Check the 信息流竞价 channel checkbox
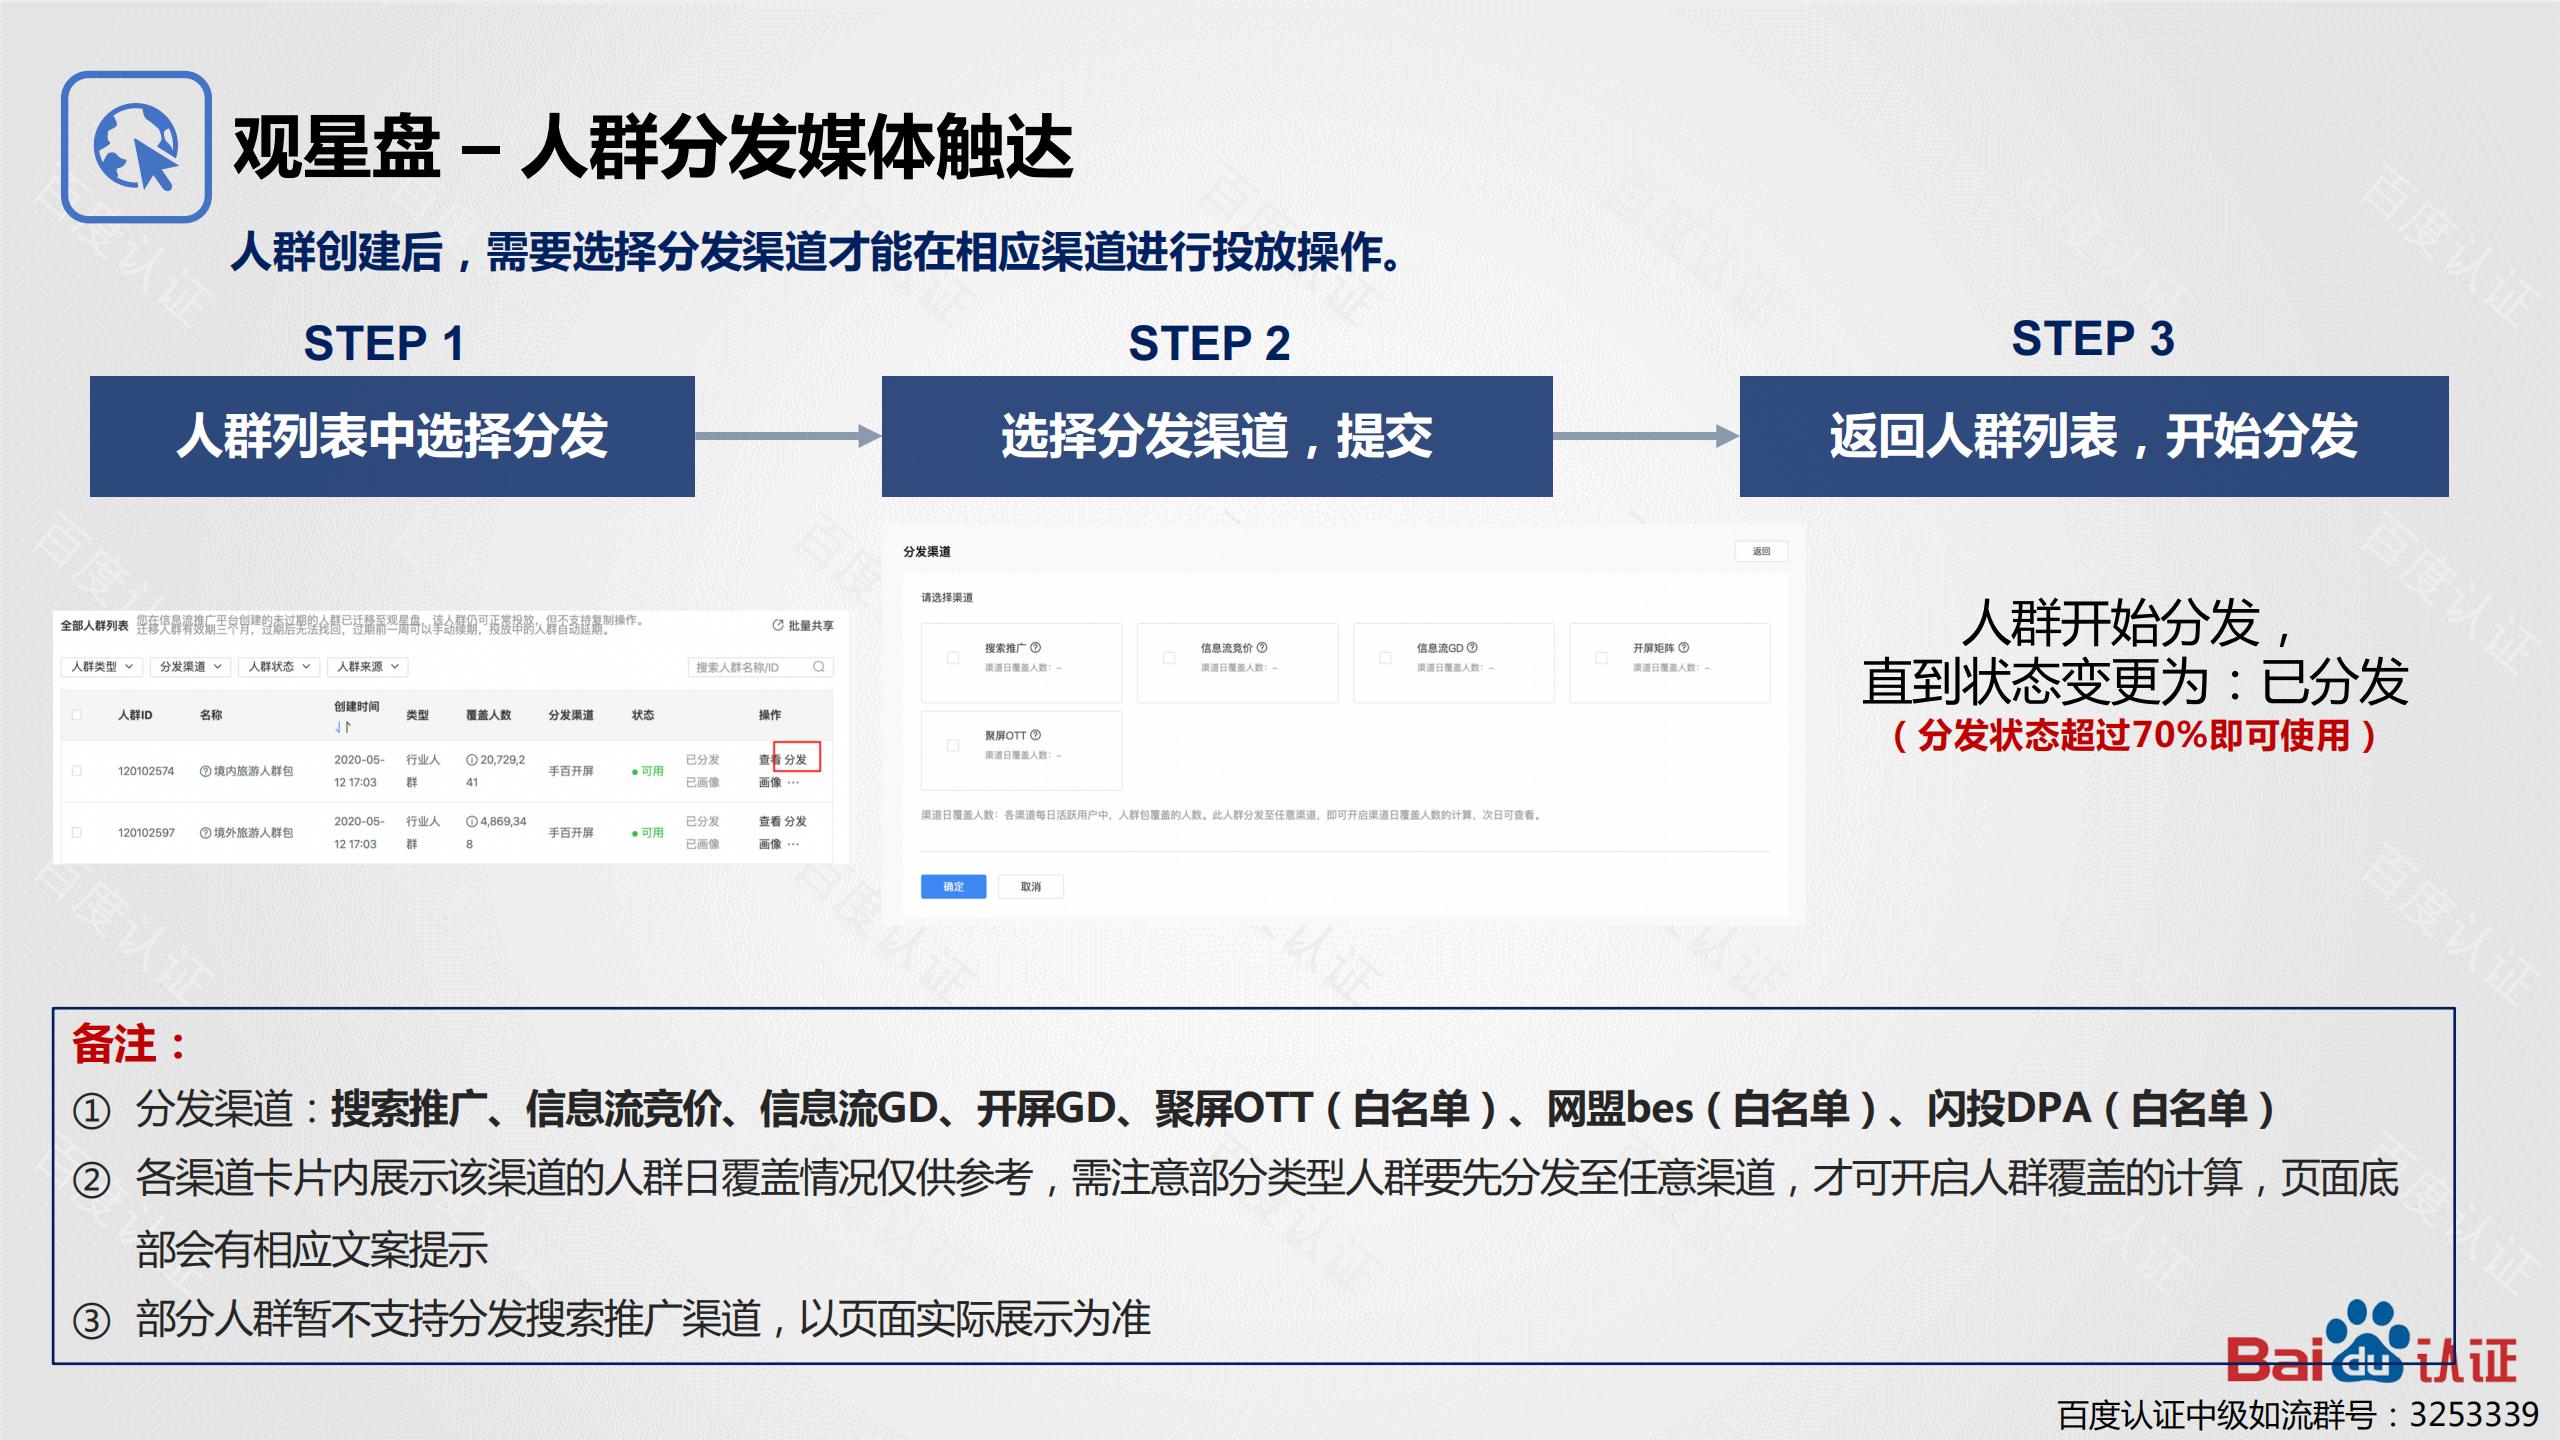Screen dimensions: 2560x1440 tap(1169, 658)
